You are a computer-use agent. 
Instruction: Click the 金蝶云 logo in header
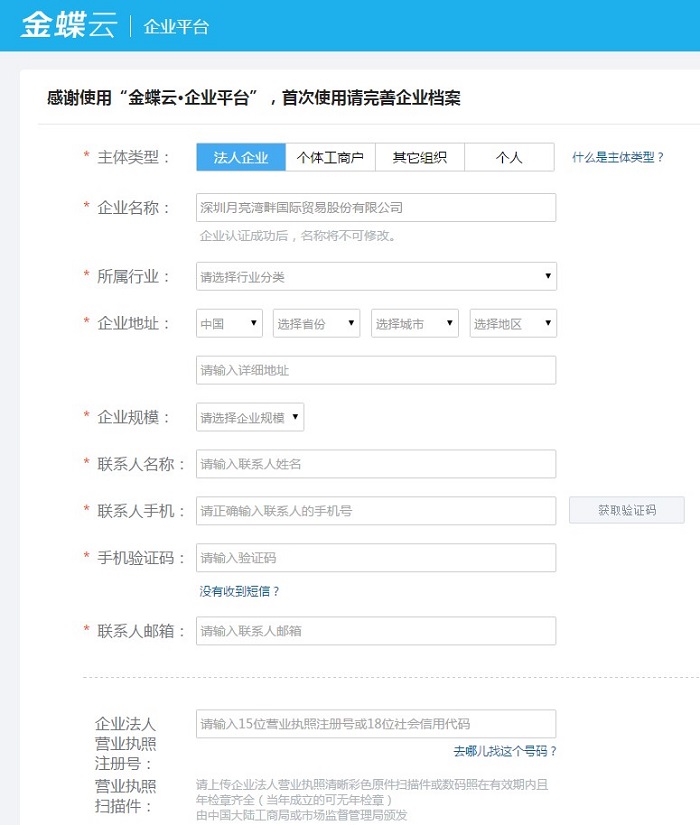point(68,26)
